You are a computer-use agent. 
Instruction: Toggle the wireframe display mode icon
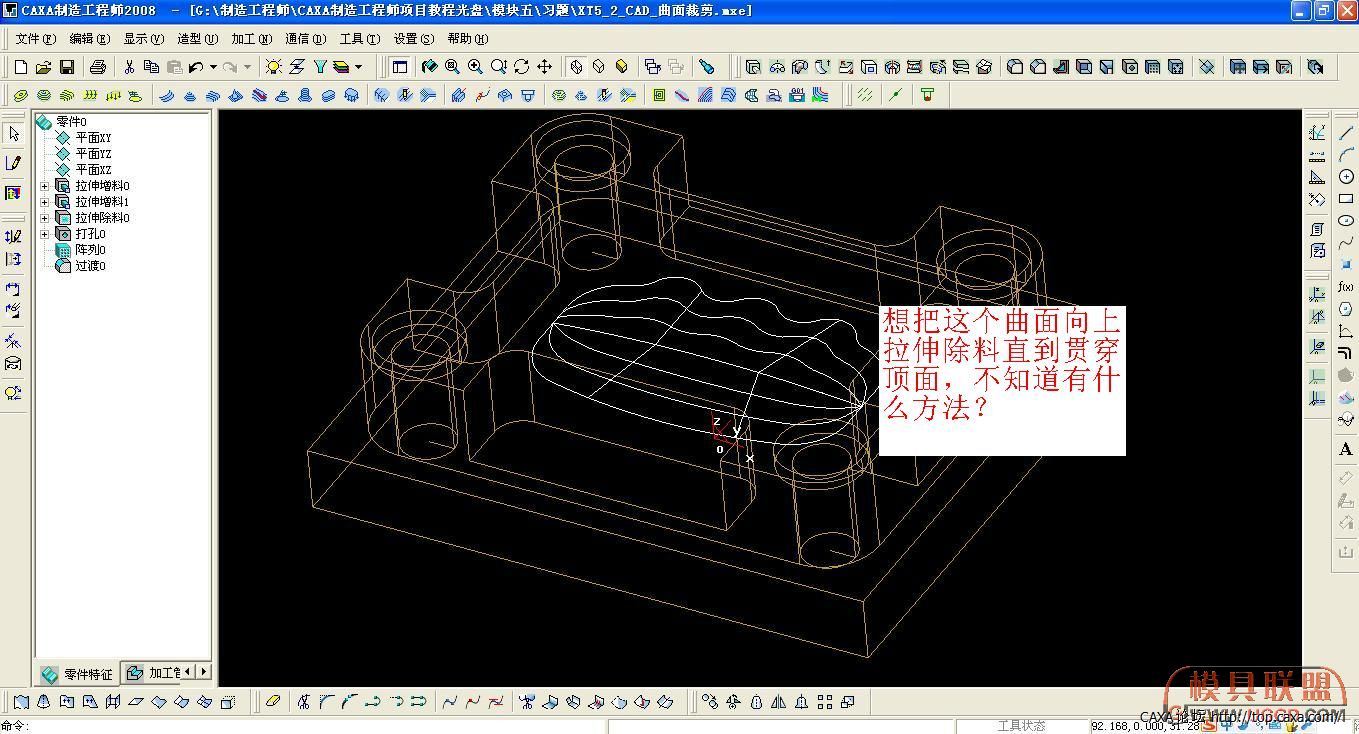click(576, 67)
